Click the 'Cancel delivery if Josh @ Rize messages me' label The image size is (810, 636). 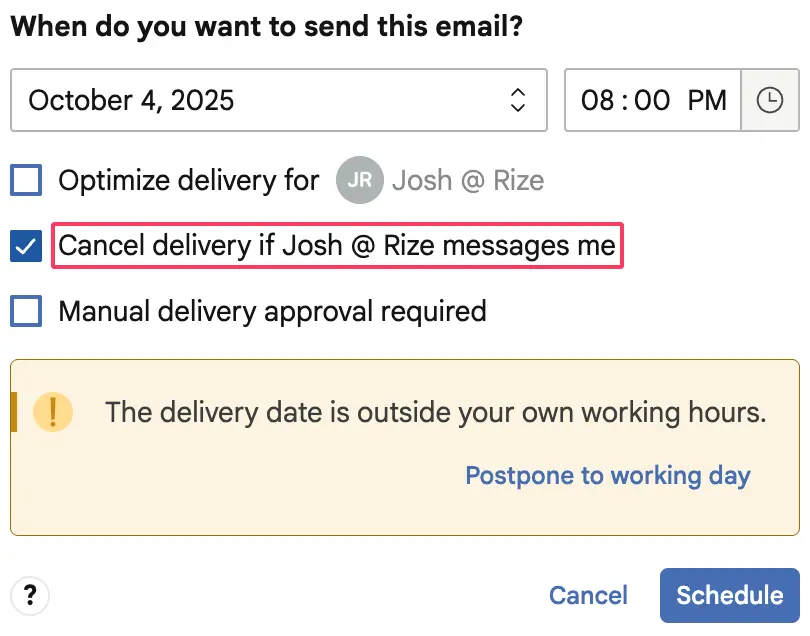point(337,246)
